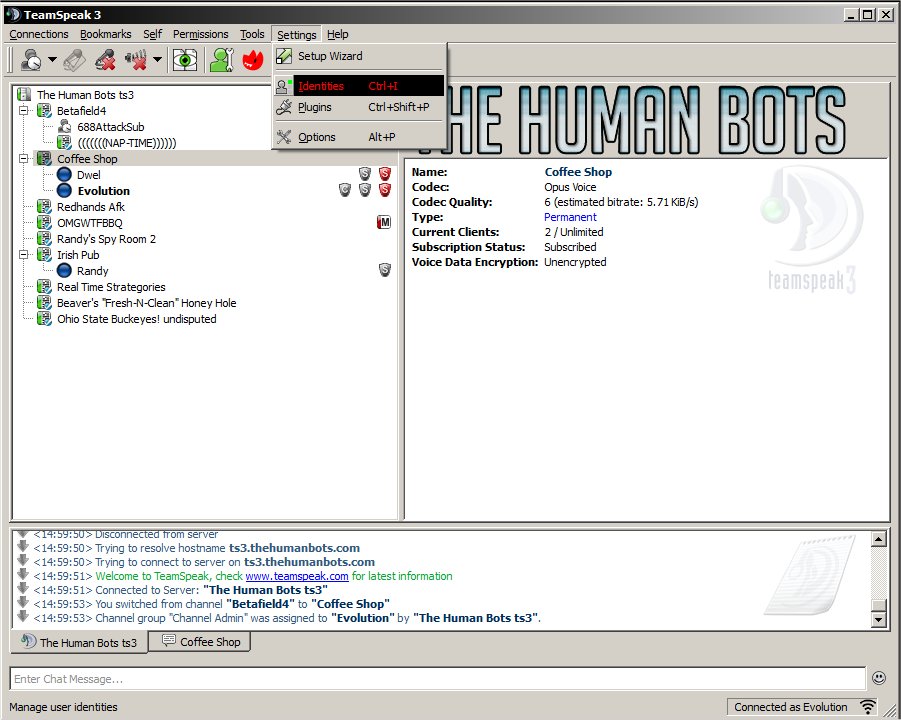
Task: Toggle the Mute Speakers toolbar icon
Action: 136,59
